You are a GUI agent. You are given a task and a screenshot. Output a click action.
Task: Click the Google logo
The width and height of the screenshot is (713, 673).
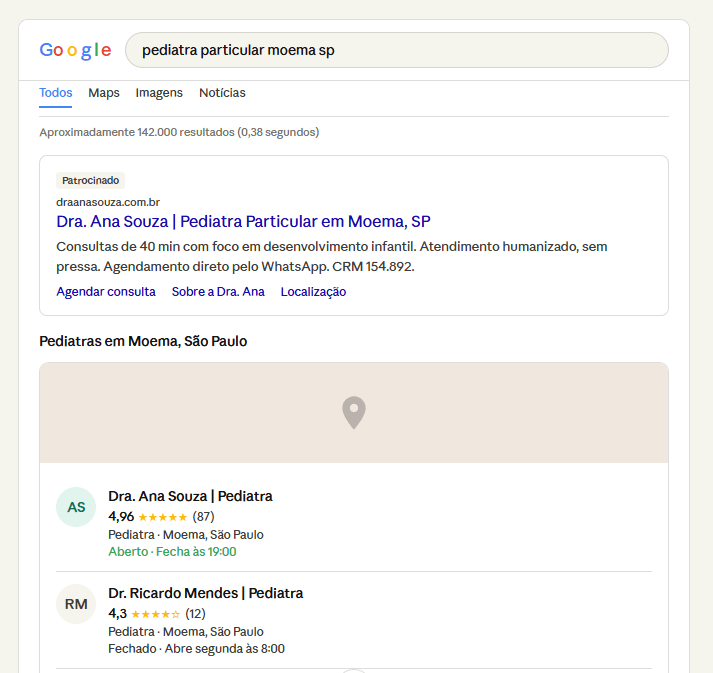(x=75, y=50)
